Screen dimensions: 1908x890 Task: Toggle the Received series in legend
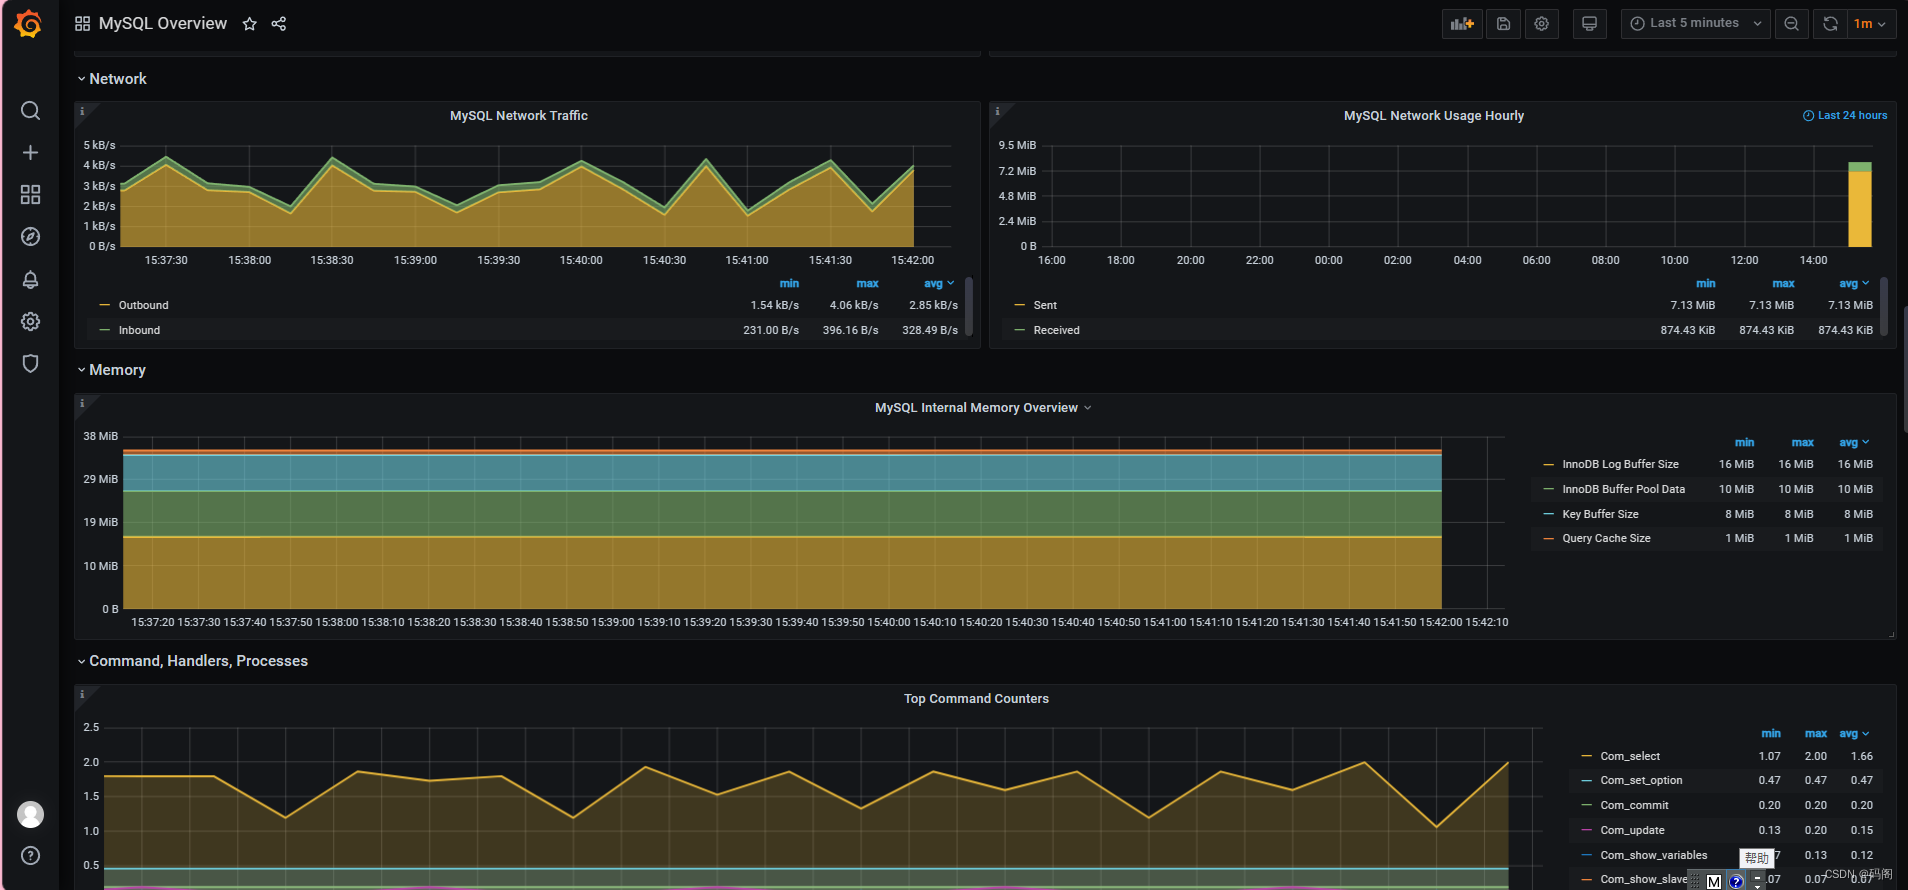(x=1056, y=330)
